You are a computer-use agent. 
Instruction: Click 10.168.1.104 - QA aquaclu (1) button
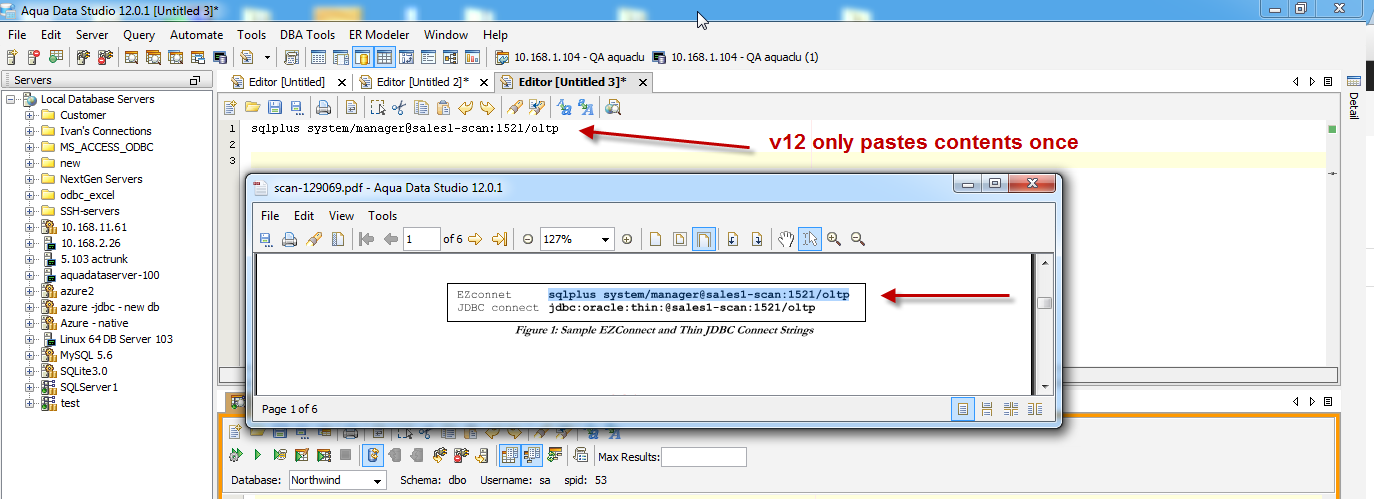735,57
